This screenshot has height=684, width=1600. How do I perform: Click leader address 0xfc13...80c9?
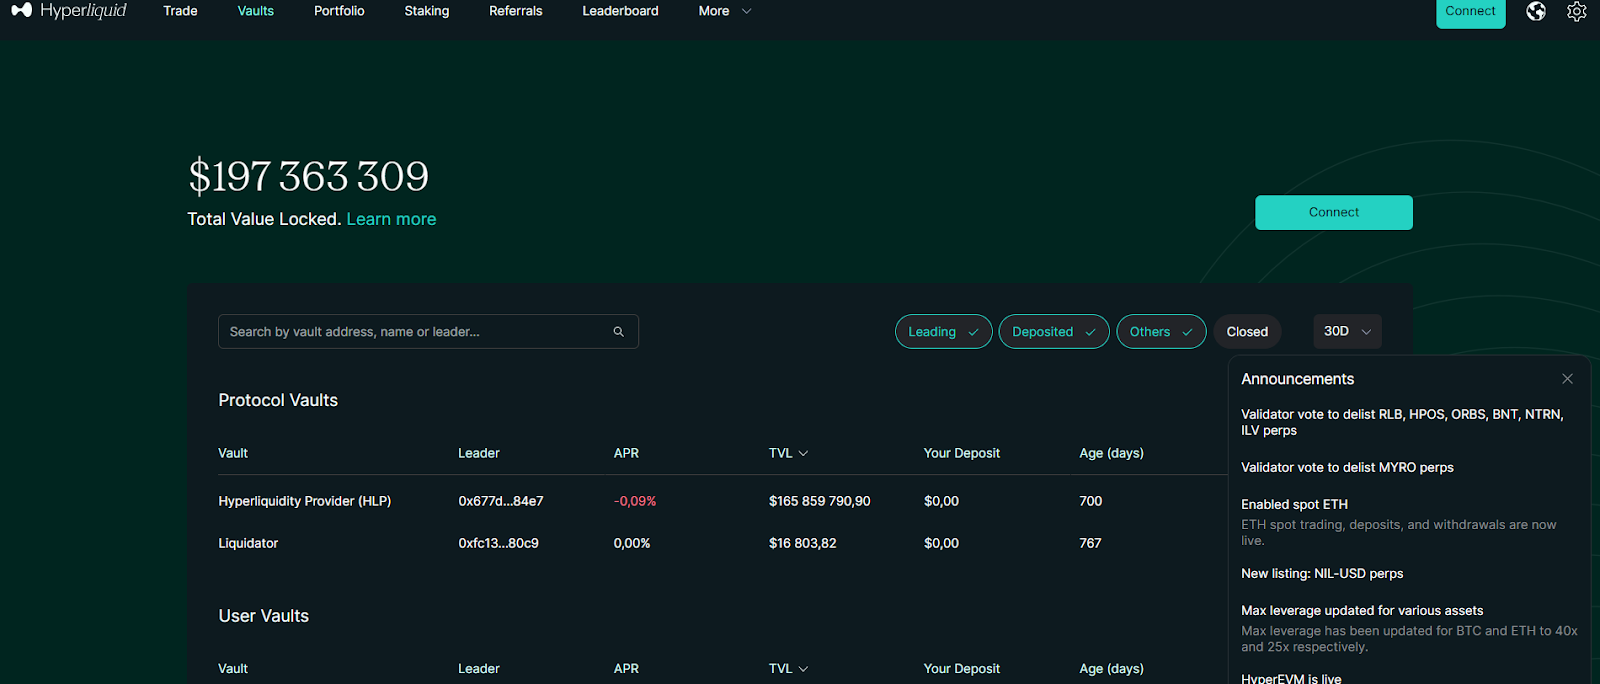(498, 543)
